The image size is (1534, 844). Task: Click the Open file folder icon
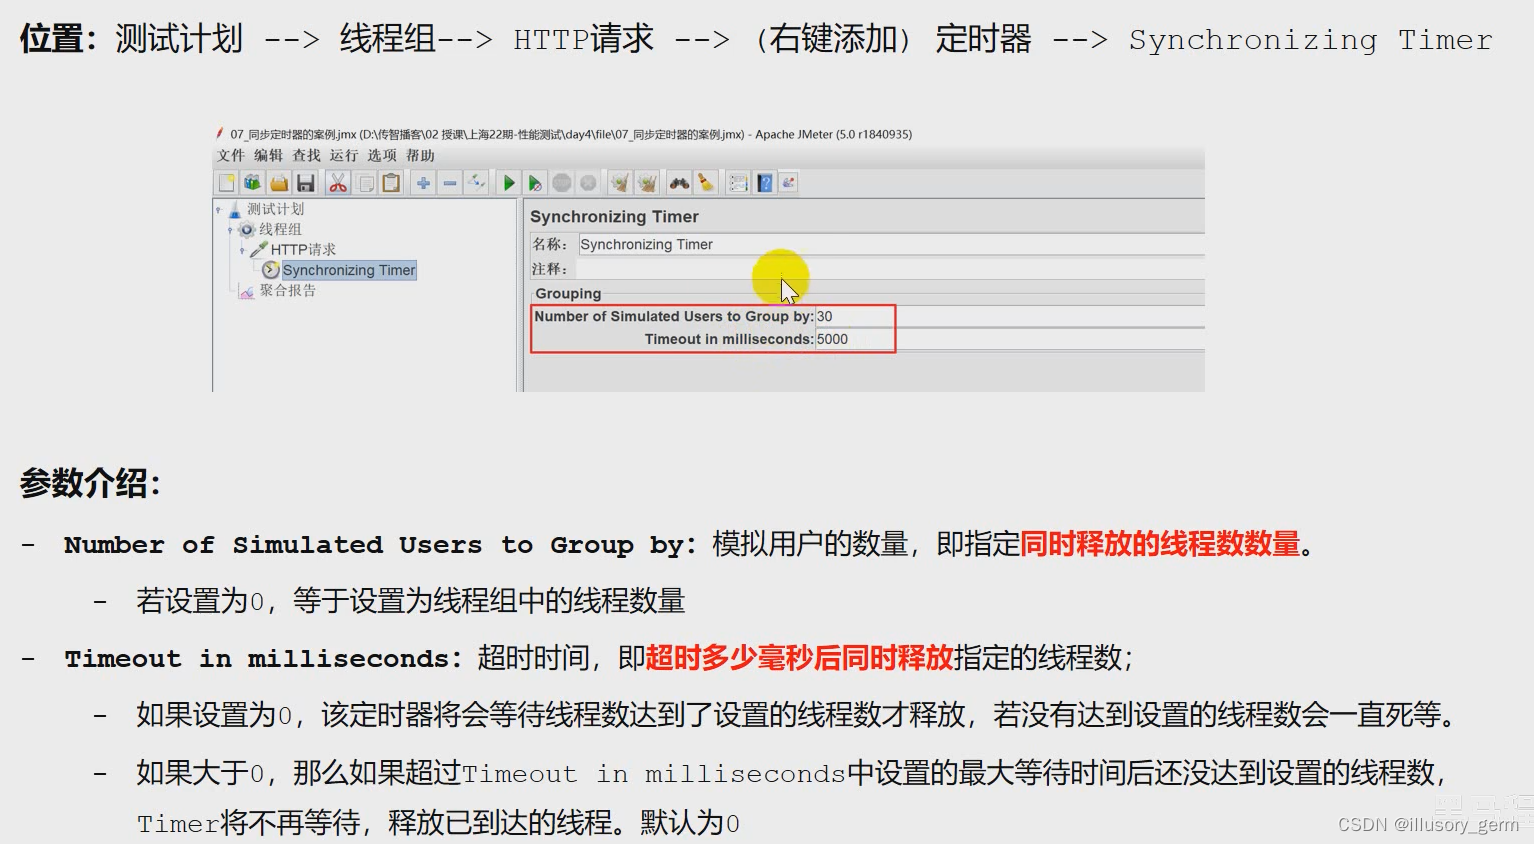click(x=279, y=183)
